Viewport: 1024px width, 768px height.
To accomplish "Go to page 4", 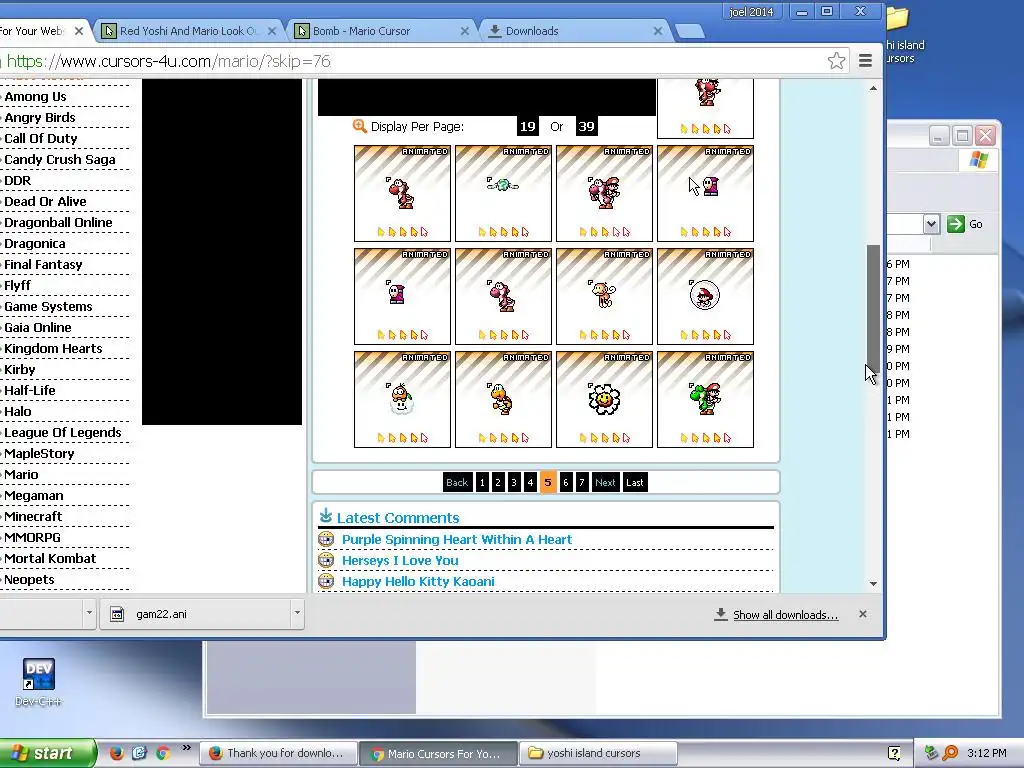I will (x=530, y=482).
